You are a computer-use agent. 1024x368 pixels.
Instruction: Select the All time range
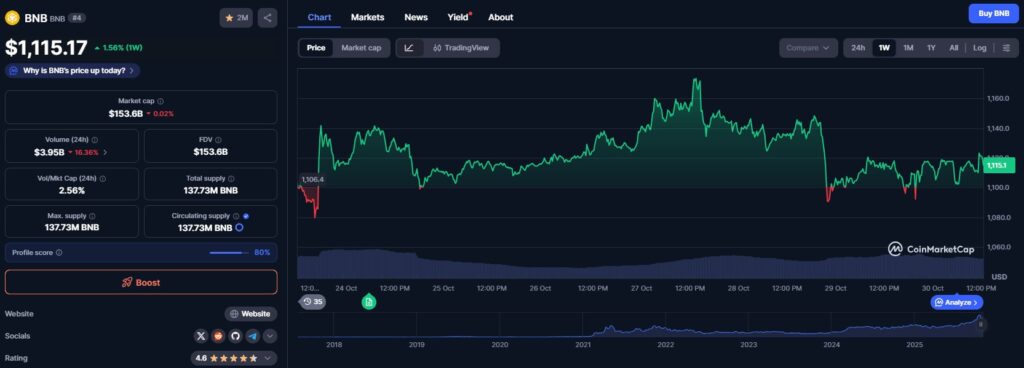coord(953,48)
